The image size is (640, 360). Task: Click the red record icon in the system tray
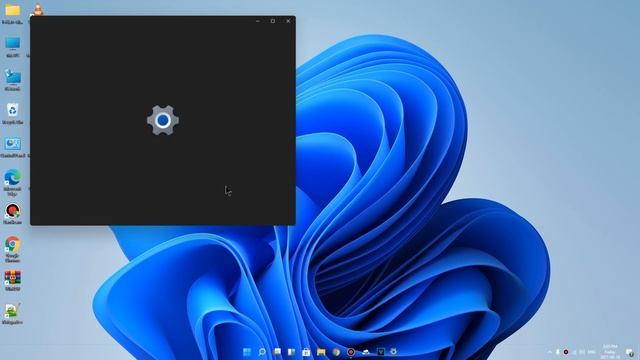click(x=566, y=352)
